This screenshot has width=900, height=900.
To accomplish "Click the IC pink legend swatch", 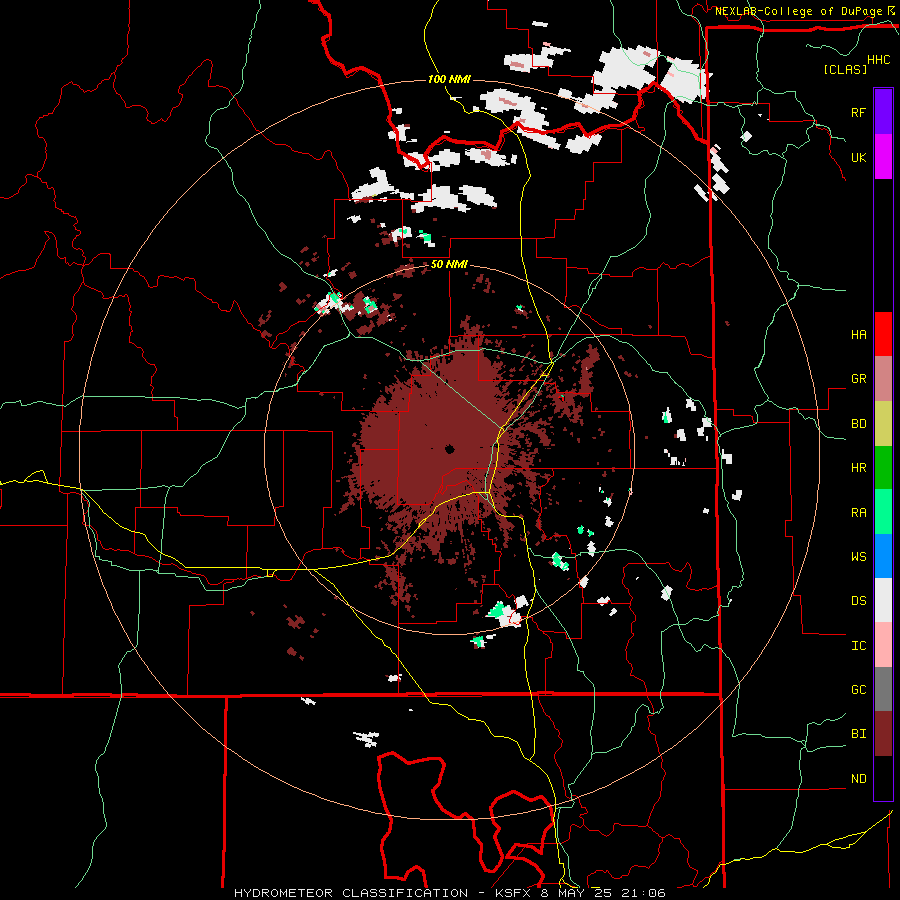I will tap(883, 645).
